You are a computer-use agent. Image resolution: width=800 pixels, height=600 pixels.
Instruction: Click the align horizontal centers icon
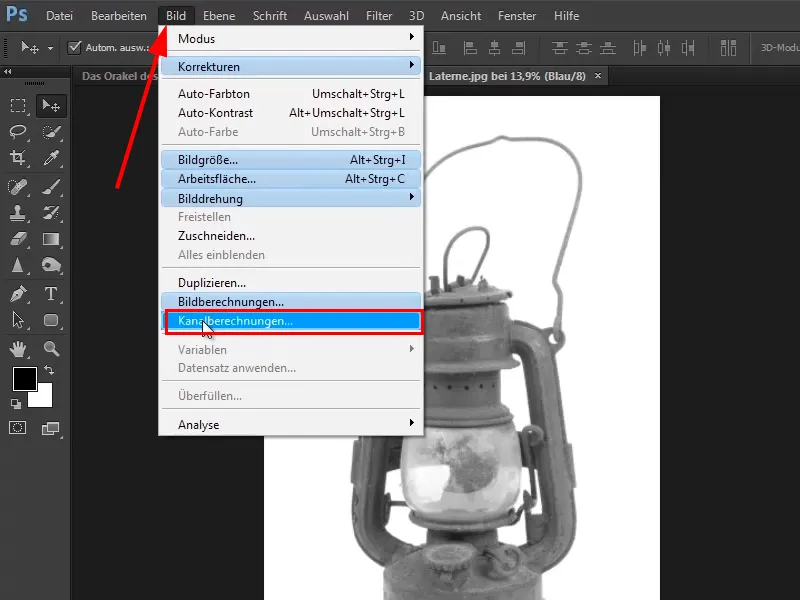[x=494, y=48]
